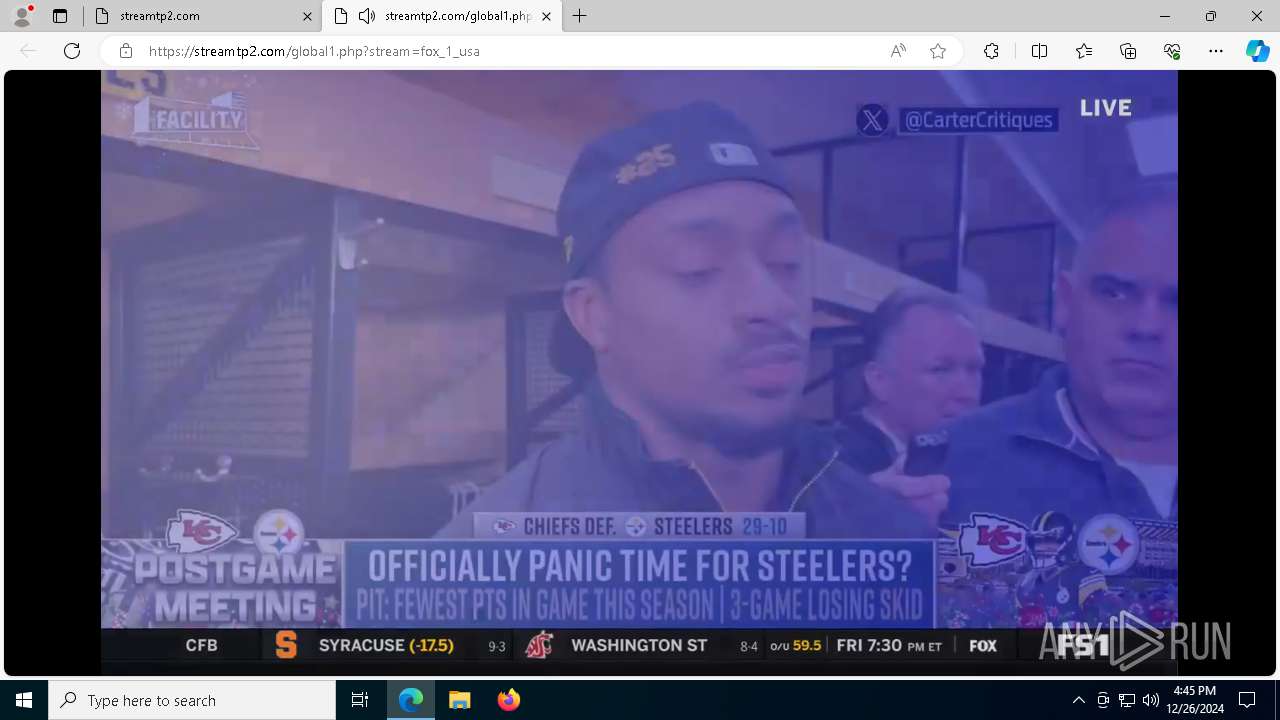Open the Copilot sidebar icon
The width and height of the screenshot is (1280, 720).
click(x=1257, y=51)
